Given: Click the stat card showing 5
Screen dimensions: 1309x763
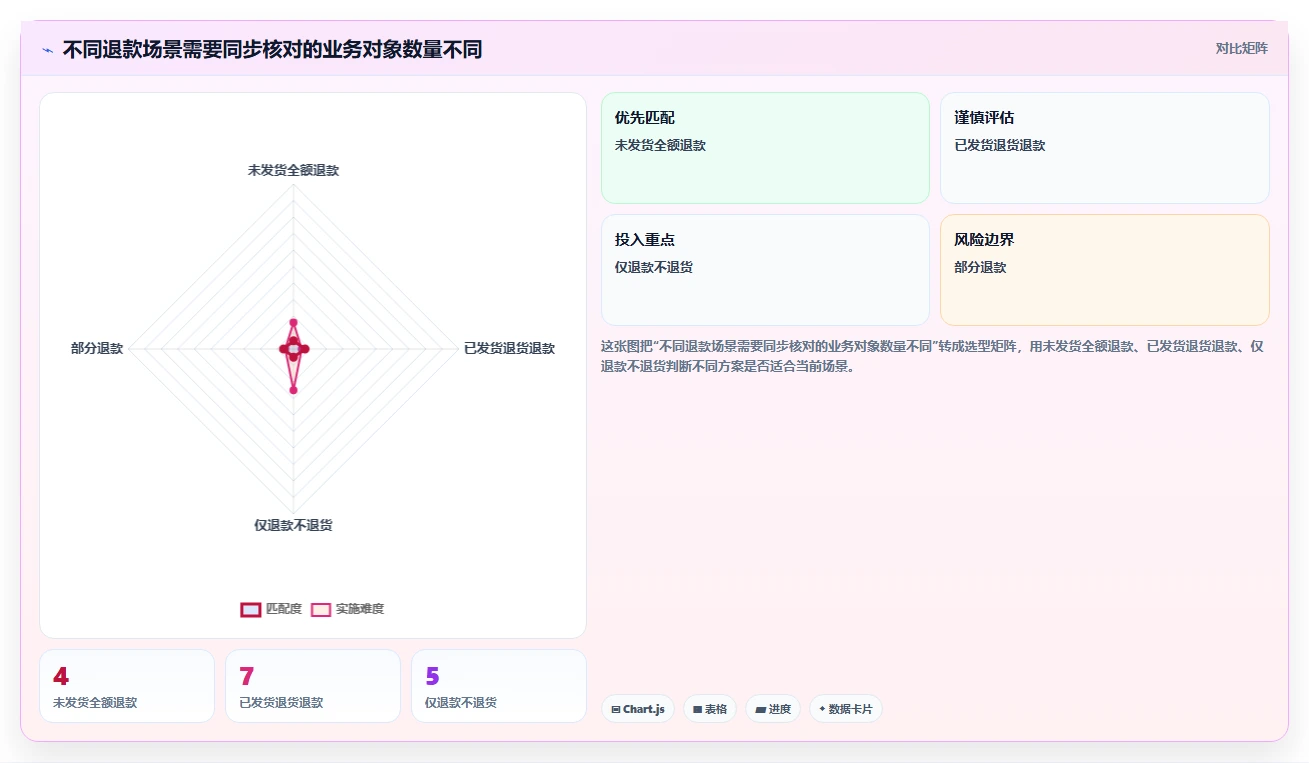Looking at the screenshot, I should click(x=499, y=686).
